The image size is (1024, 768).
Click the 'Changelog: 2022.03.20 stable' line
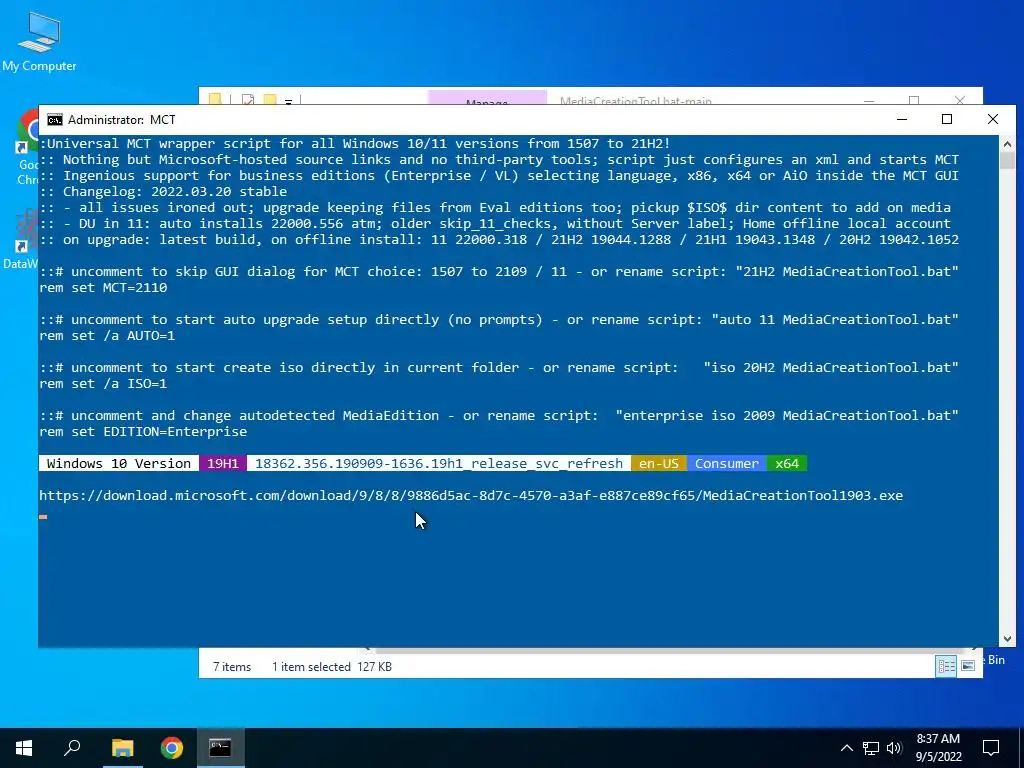(x=175, y=191)
